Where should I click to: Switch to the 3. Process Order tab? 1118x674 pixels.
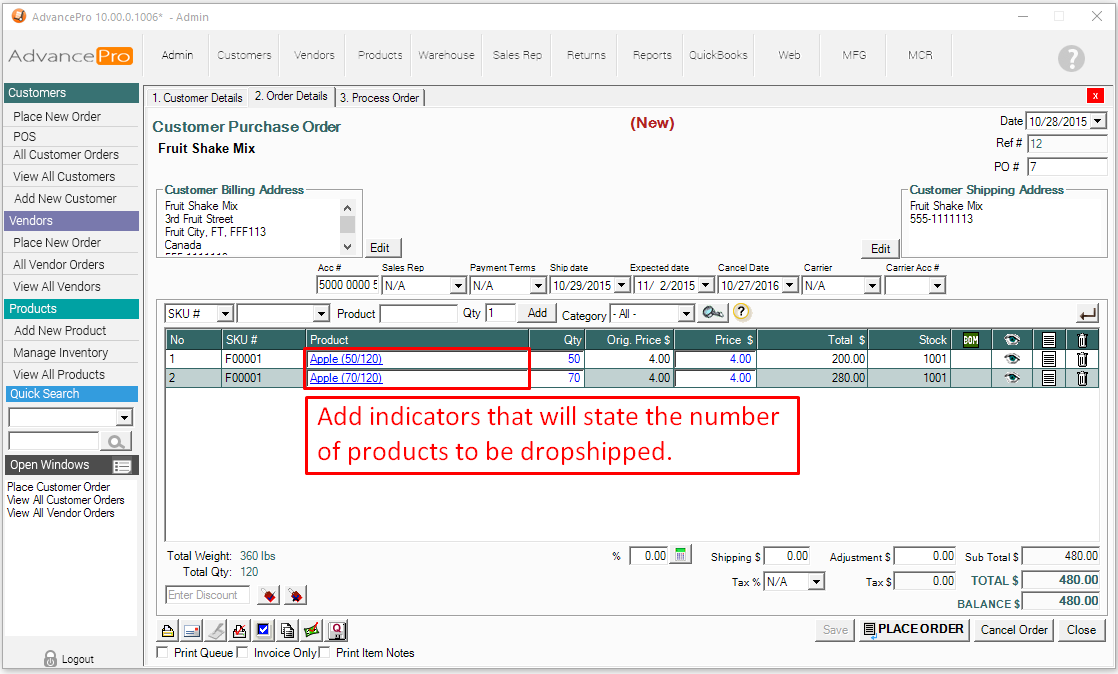(379, 98)
